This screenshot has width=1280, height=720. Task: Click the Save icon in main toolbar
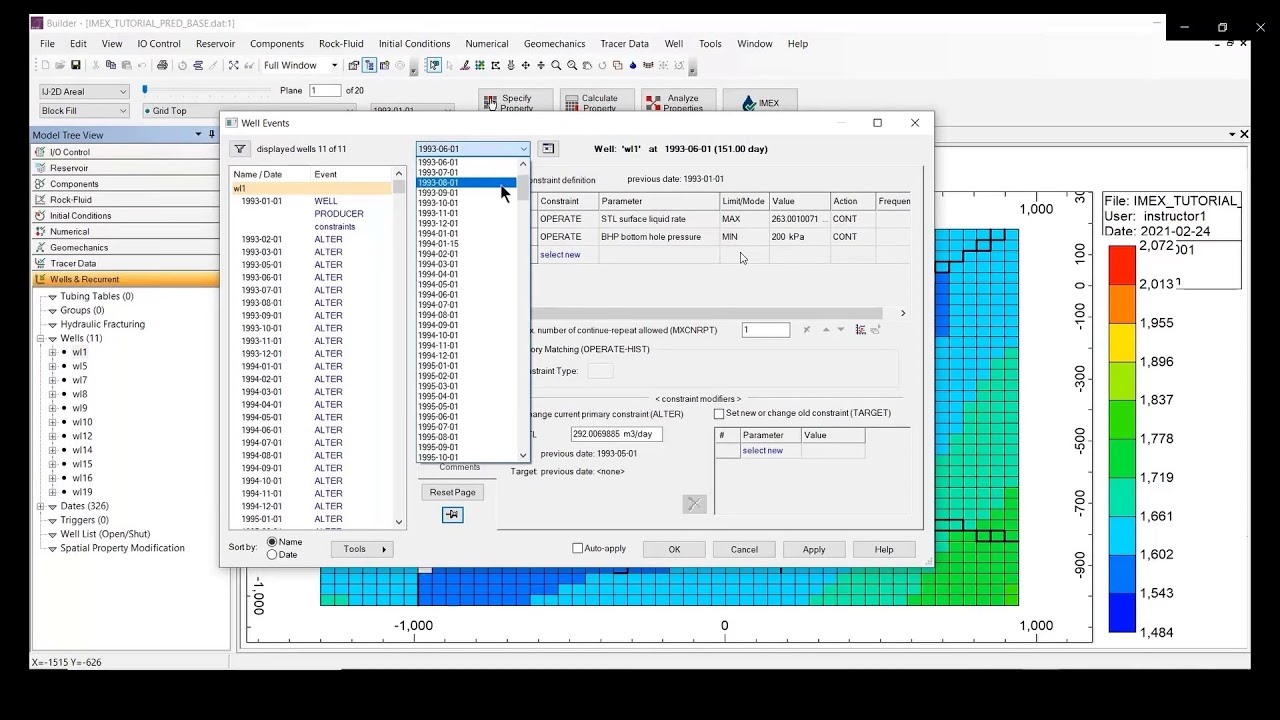(75, 66)
